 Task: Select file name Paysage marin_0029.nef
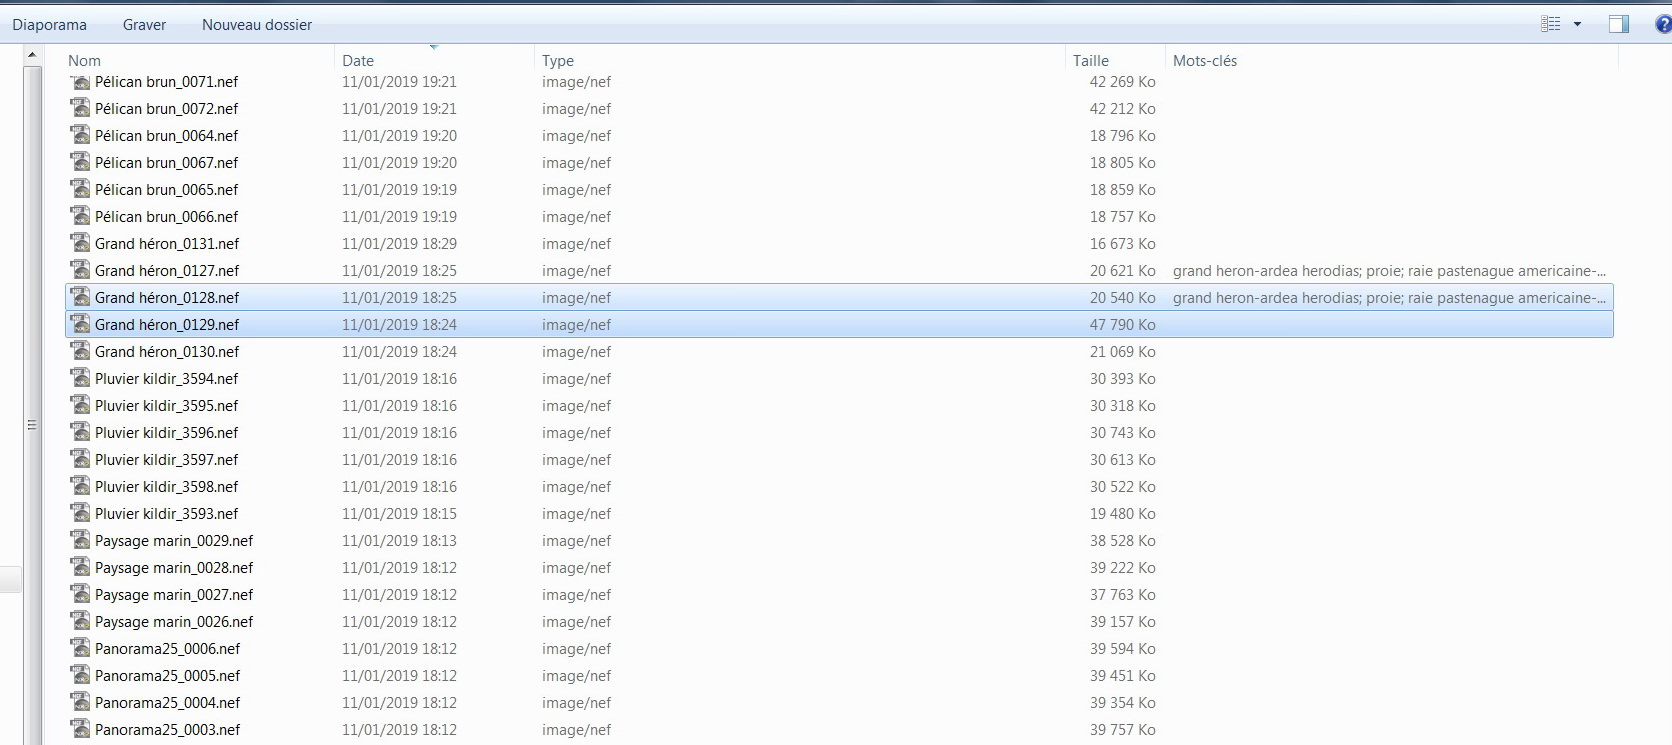(174, 540)
